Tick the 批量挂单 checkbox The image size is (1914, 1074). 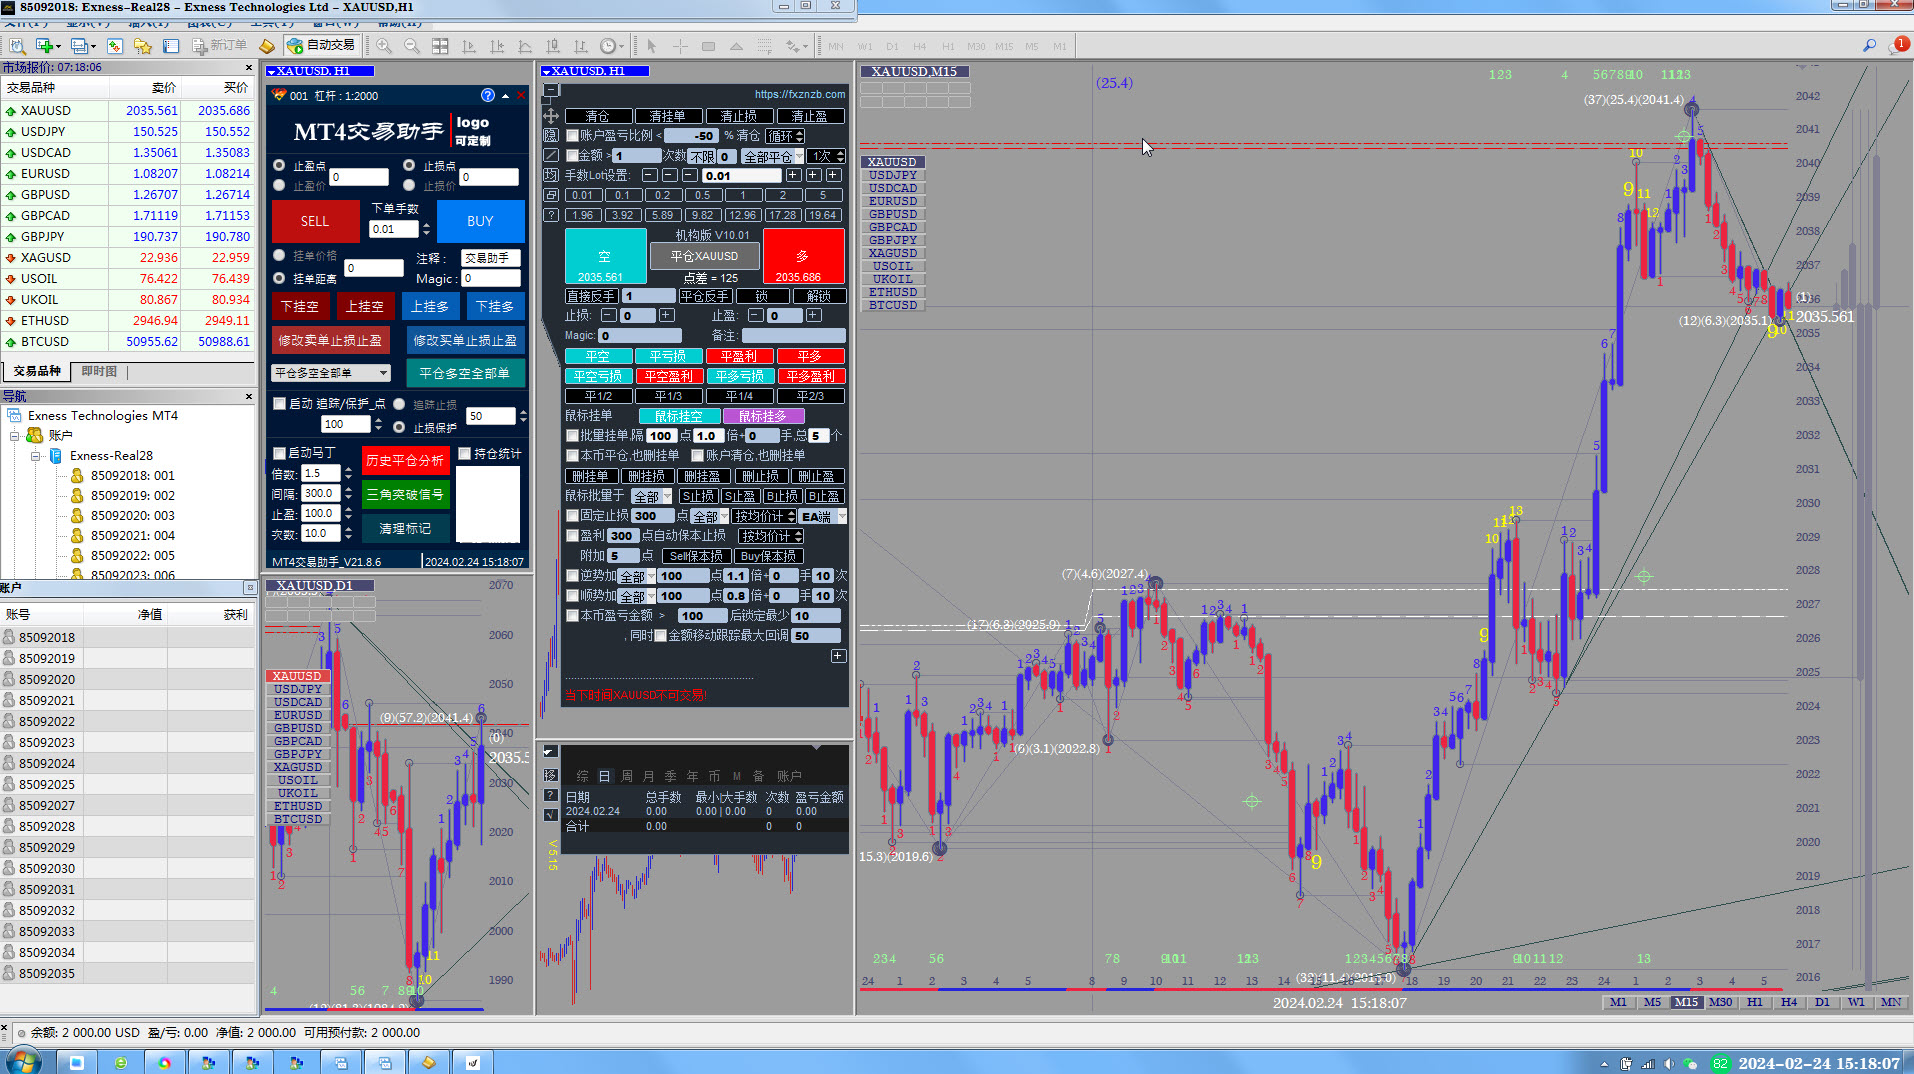pos(573,435)
